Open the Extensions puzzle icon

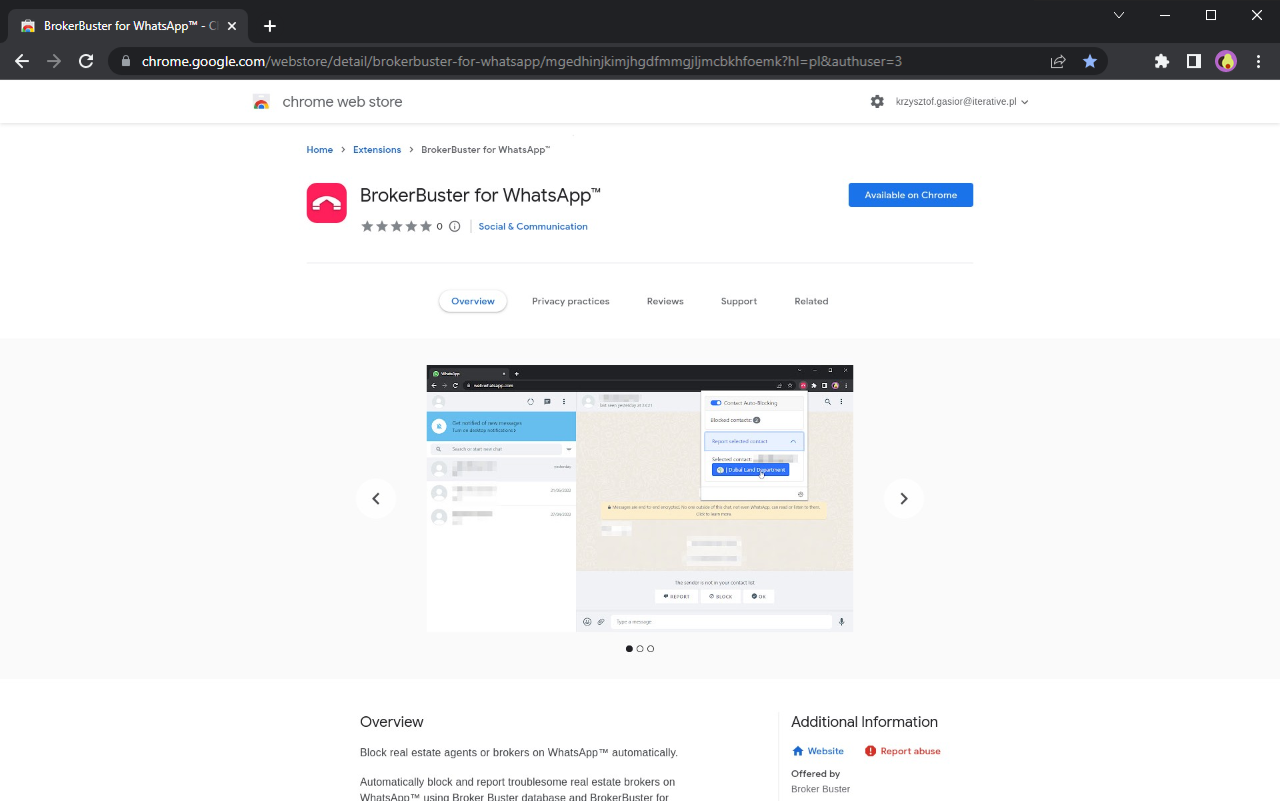[x=1161, y=61]
